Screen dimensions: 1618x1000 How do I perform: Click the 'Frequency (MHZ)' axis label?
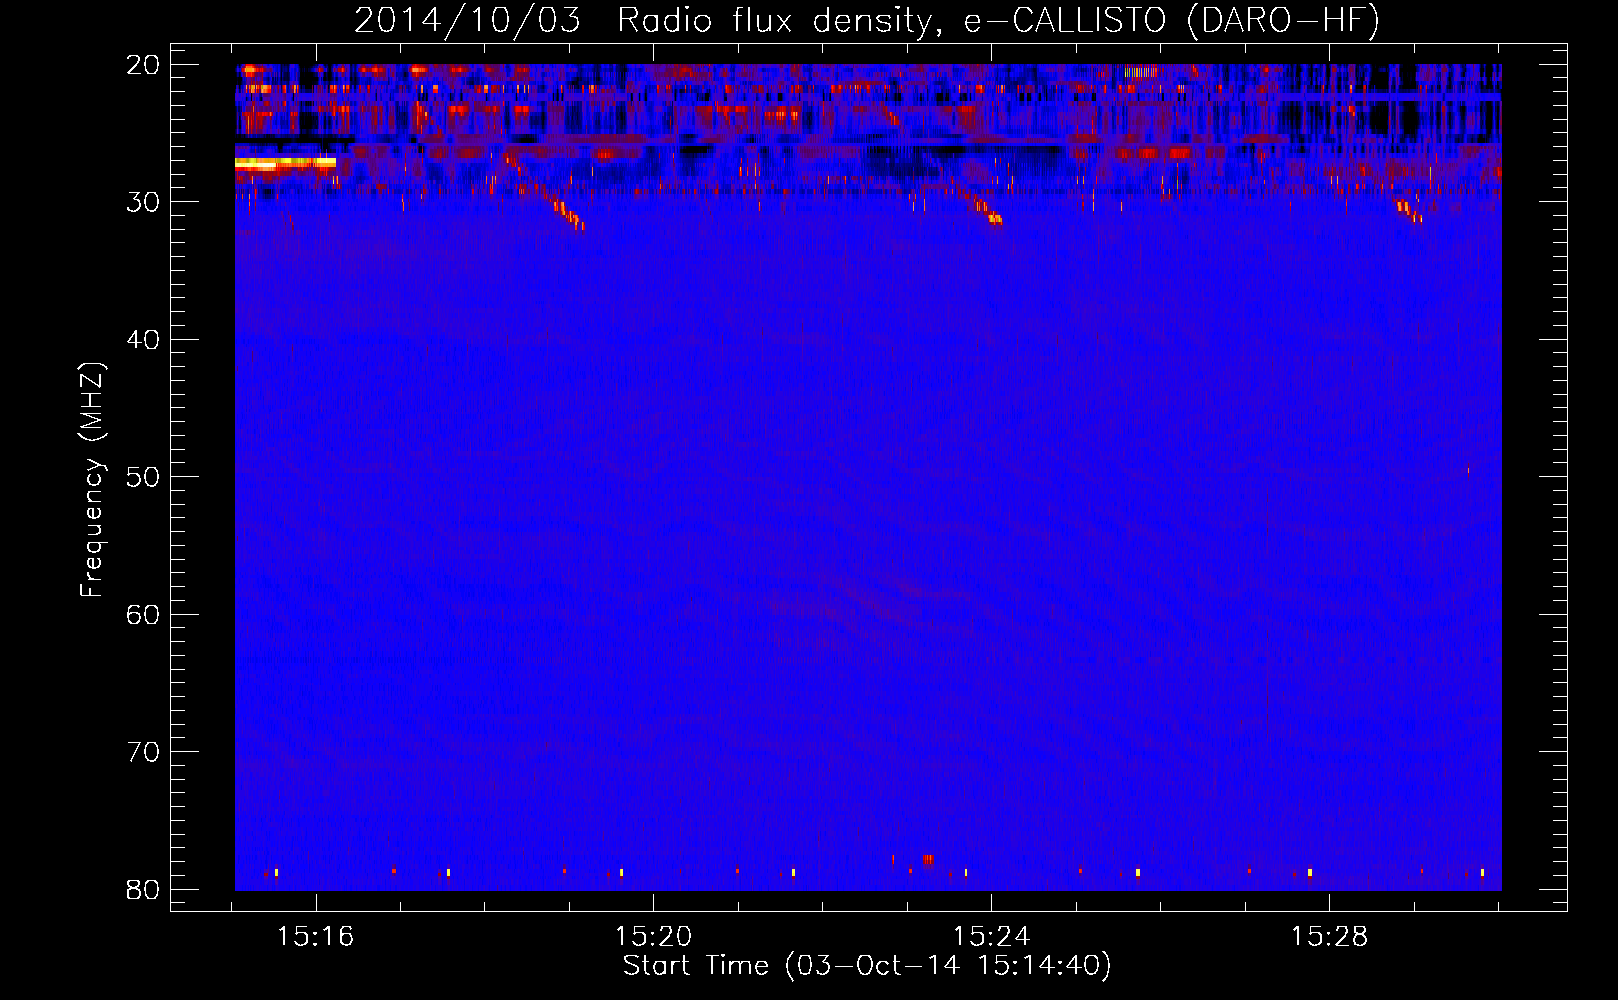pyautogui.click(x=92, y=480)
